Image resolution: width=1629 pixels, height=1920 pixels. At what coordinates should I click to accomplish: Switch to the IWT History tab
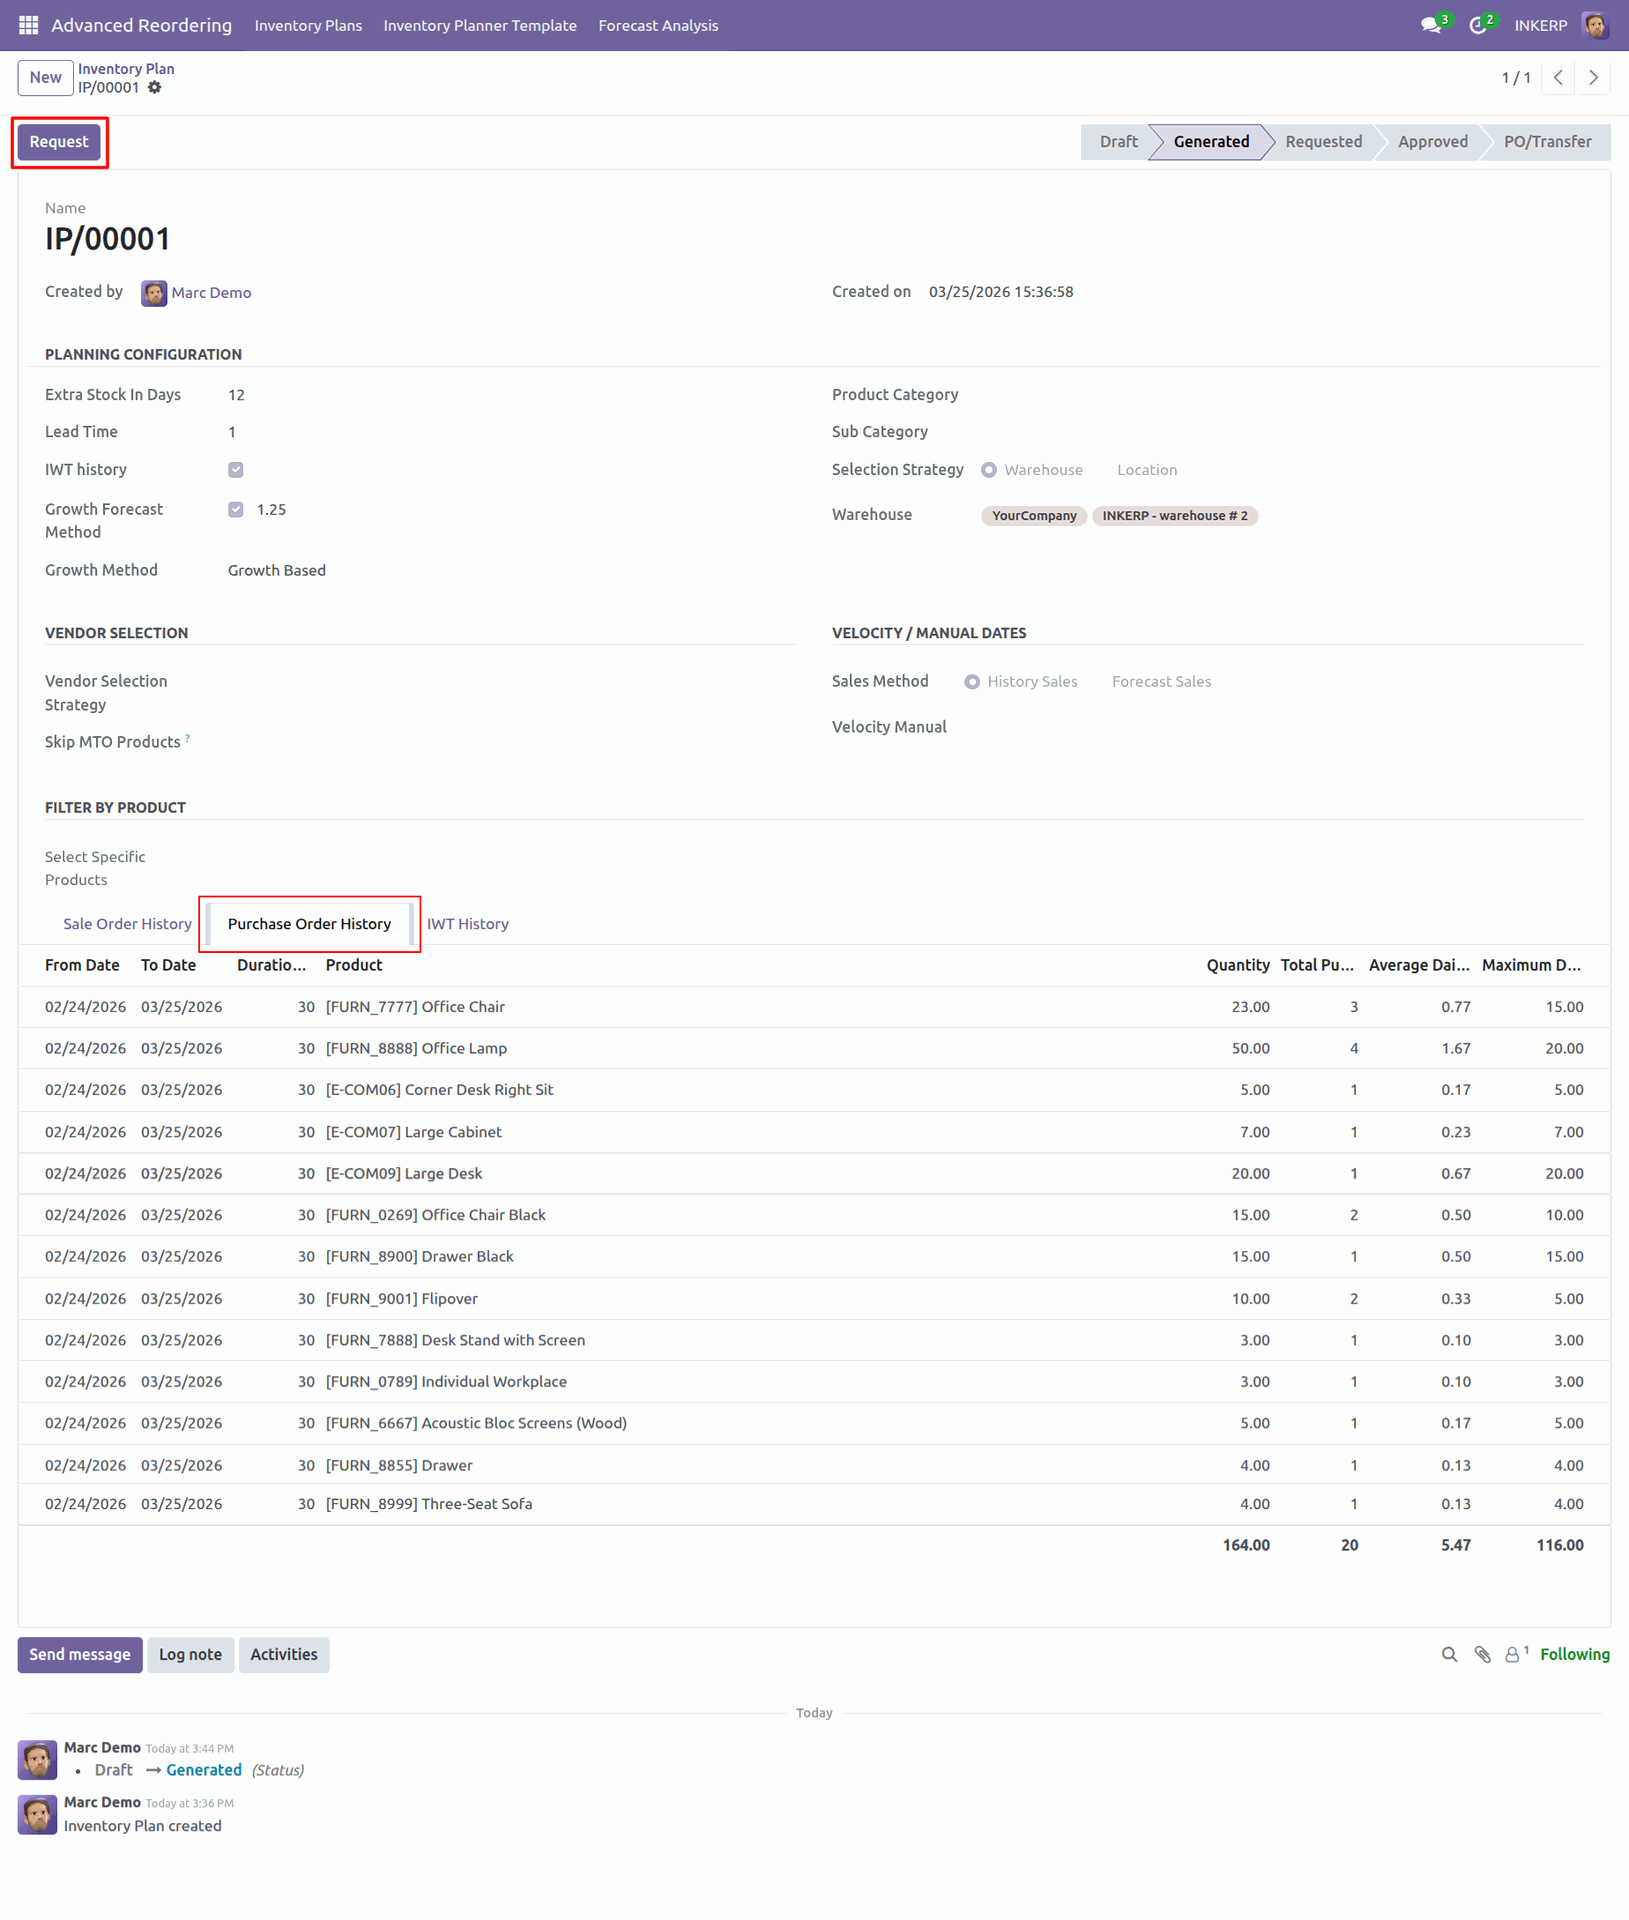468,924
